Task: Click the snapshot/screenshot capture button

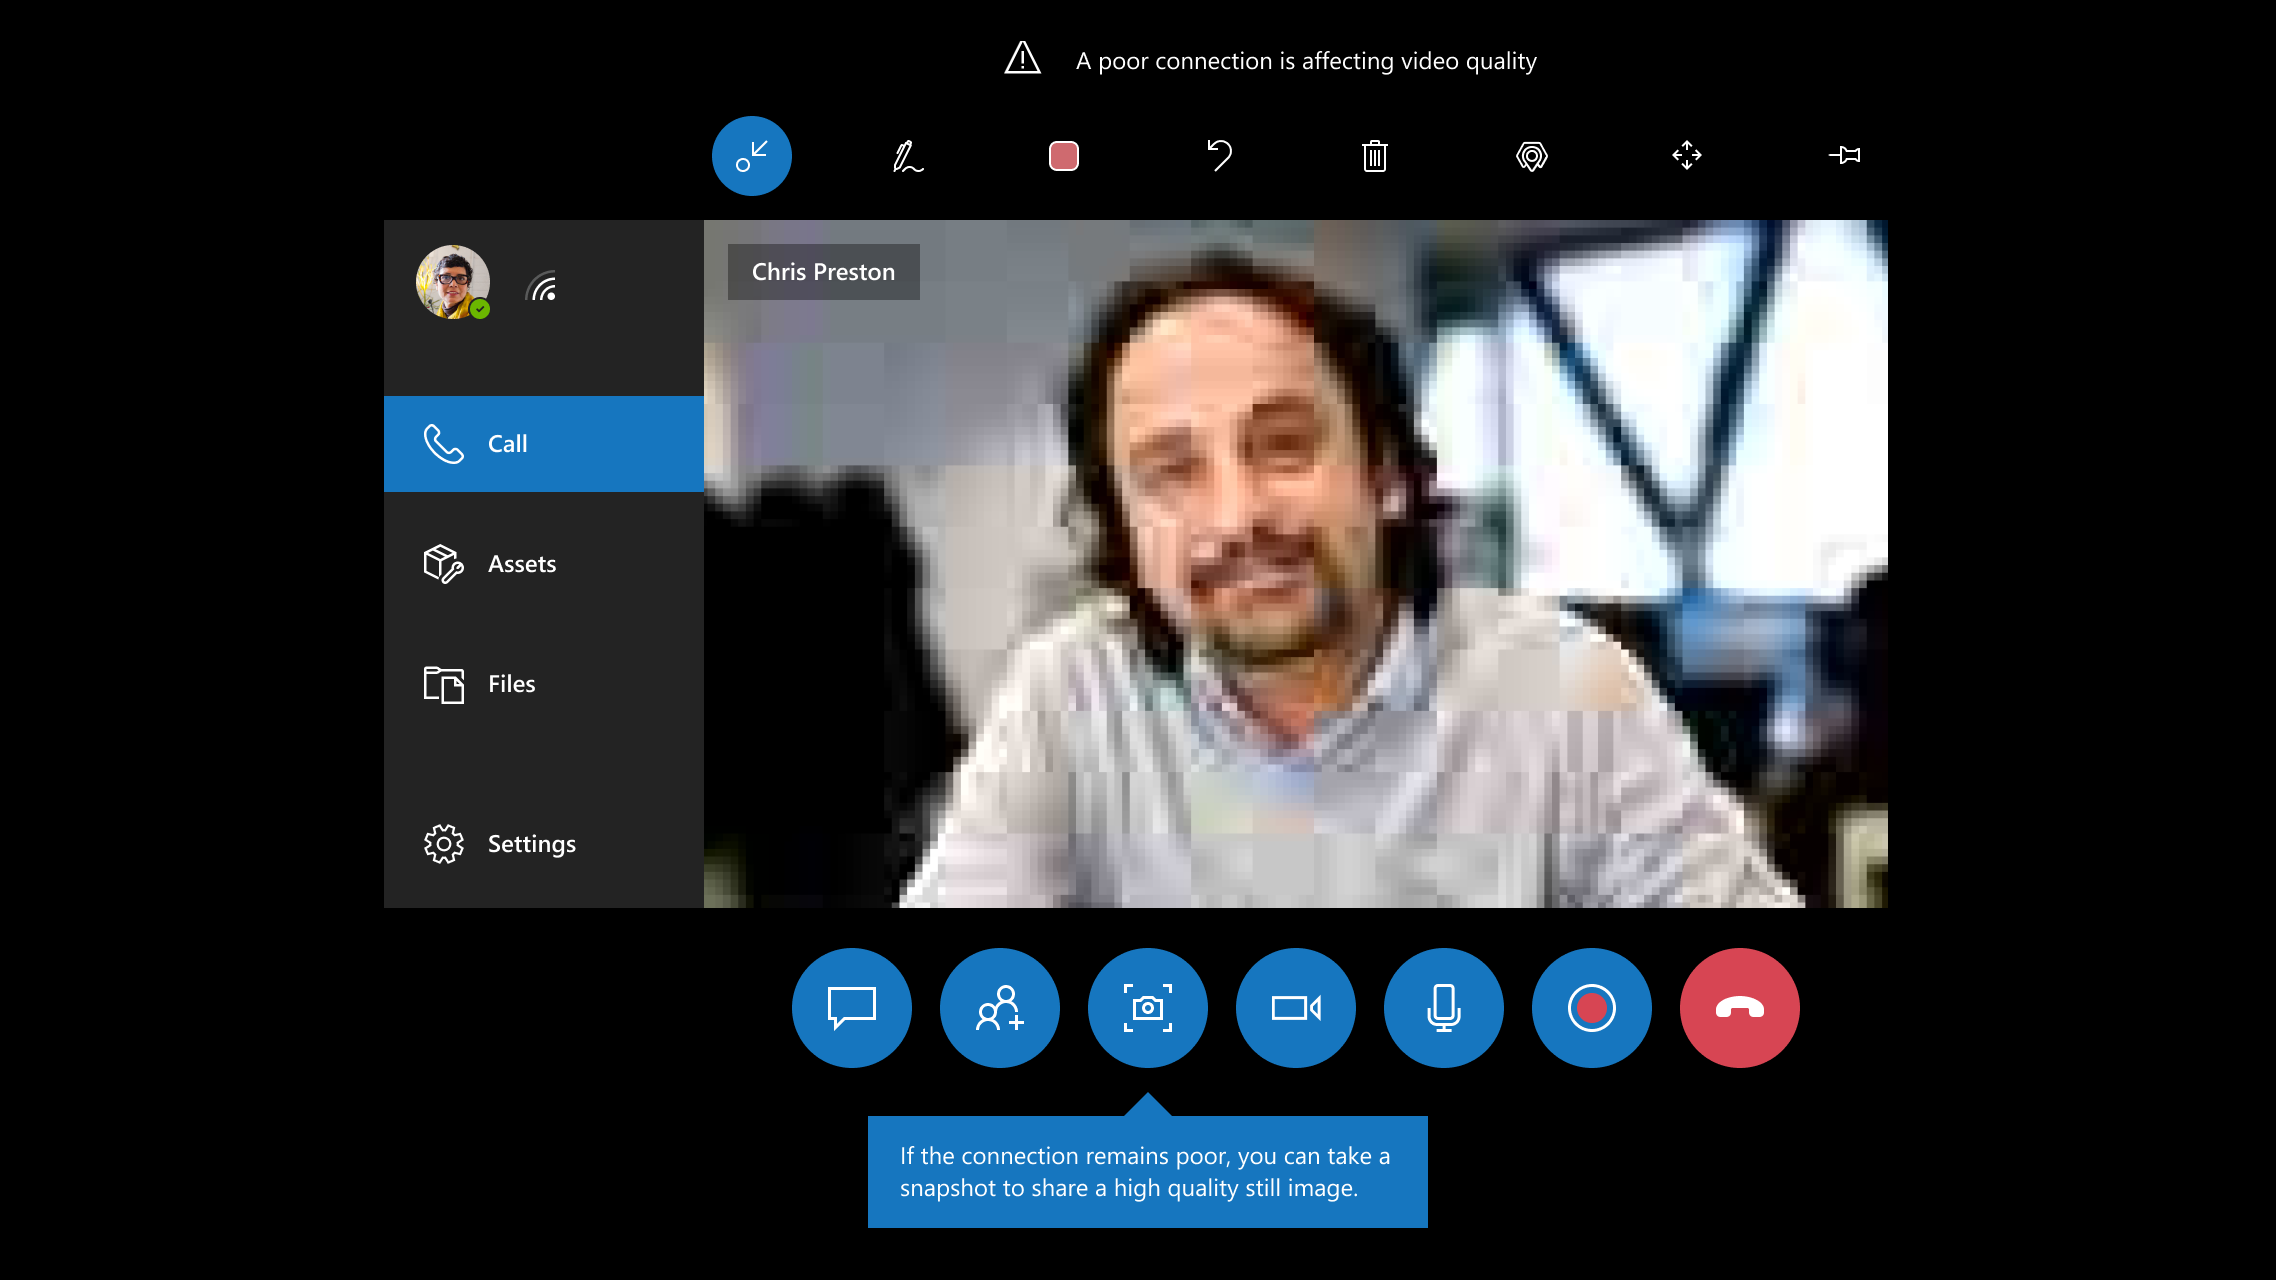Action: [x=1147, y=1006]
